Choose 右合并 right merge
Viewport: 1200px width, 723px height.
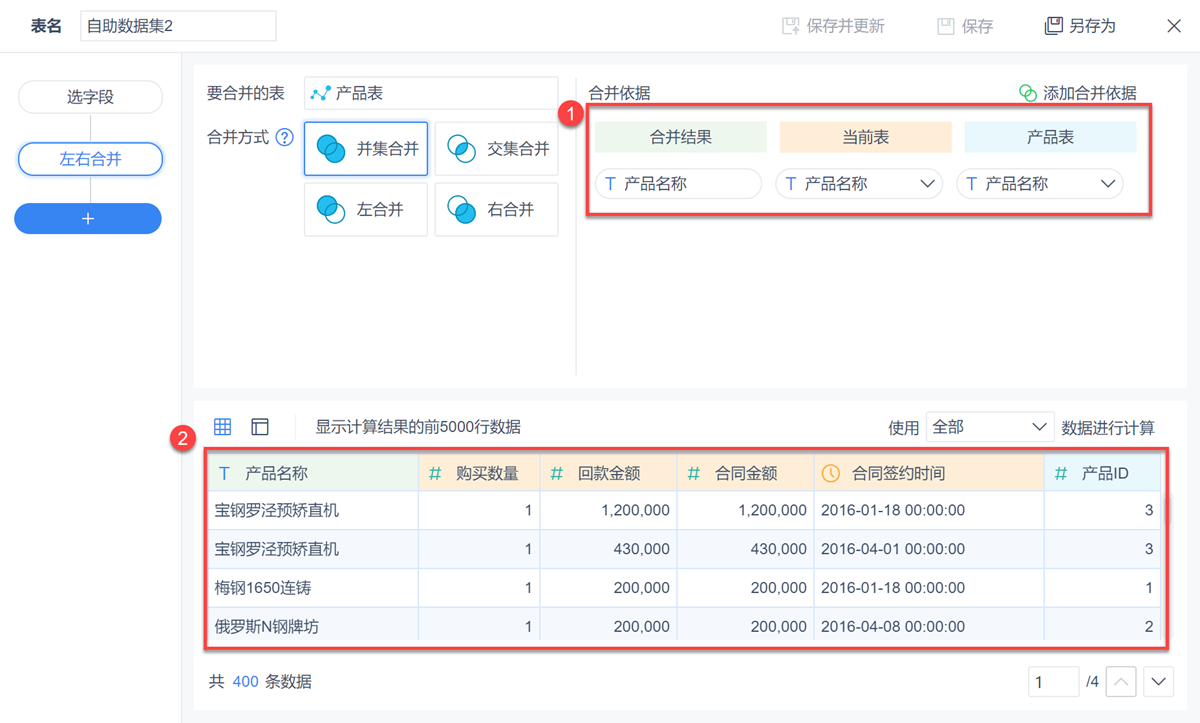tap(497, 210)
